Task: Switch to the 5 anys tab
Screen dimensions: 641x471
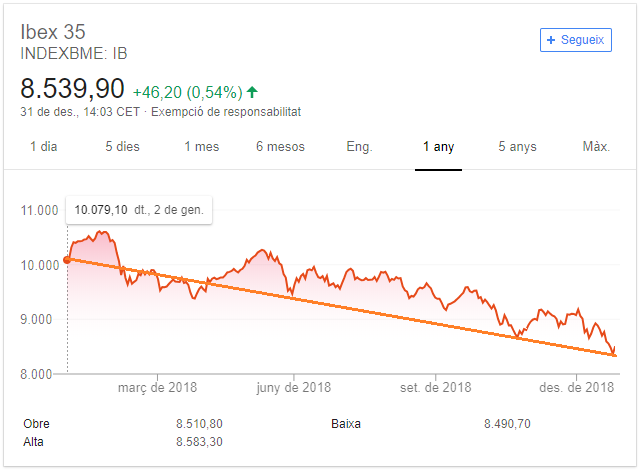Action: 517,147
